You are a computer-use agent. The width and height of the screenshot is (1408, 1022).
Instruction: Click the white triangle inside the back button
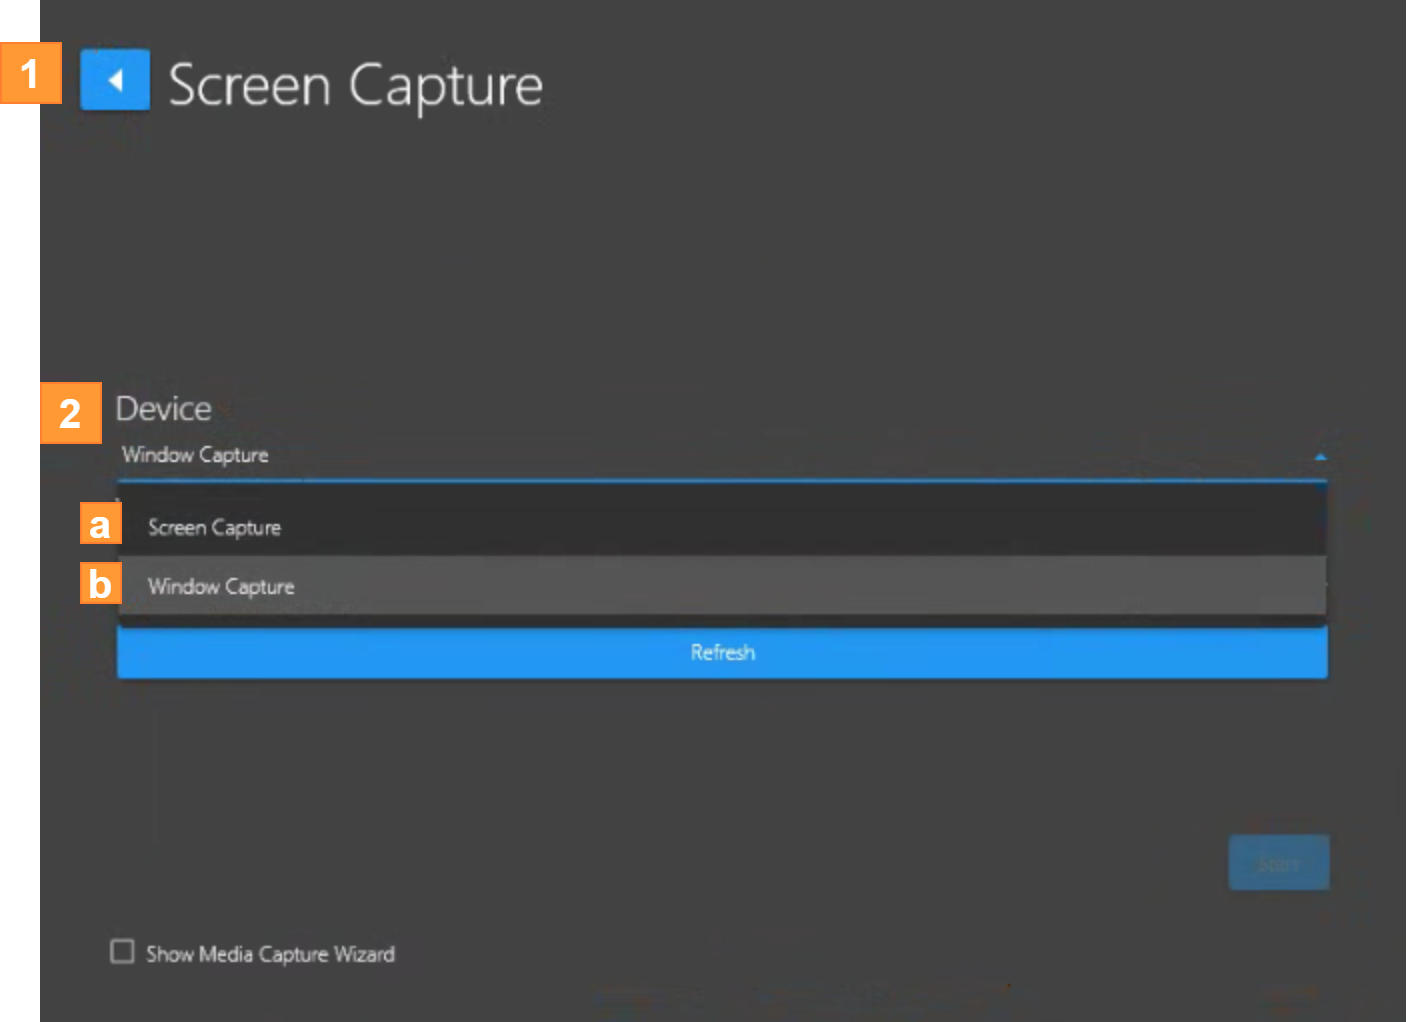pos(116,80)
